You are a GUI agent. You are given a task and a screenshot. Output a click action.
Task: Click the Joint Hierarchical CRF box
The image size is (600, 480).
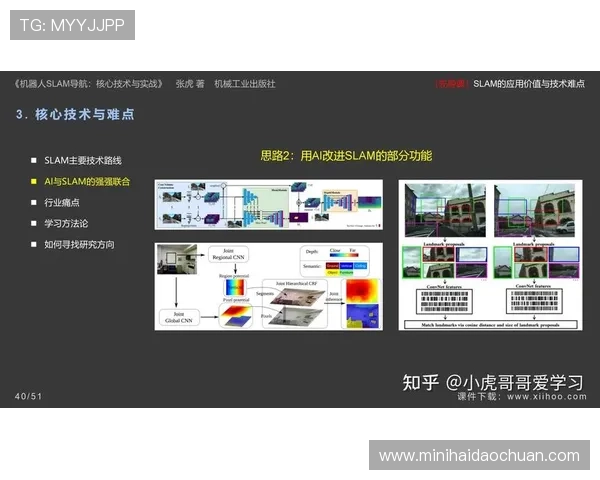click(295, 304)
